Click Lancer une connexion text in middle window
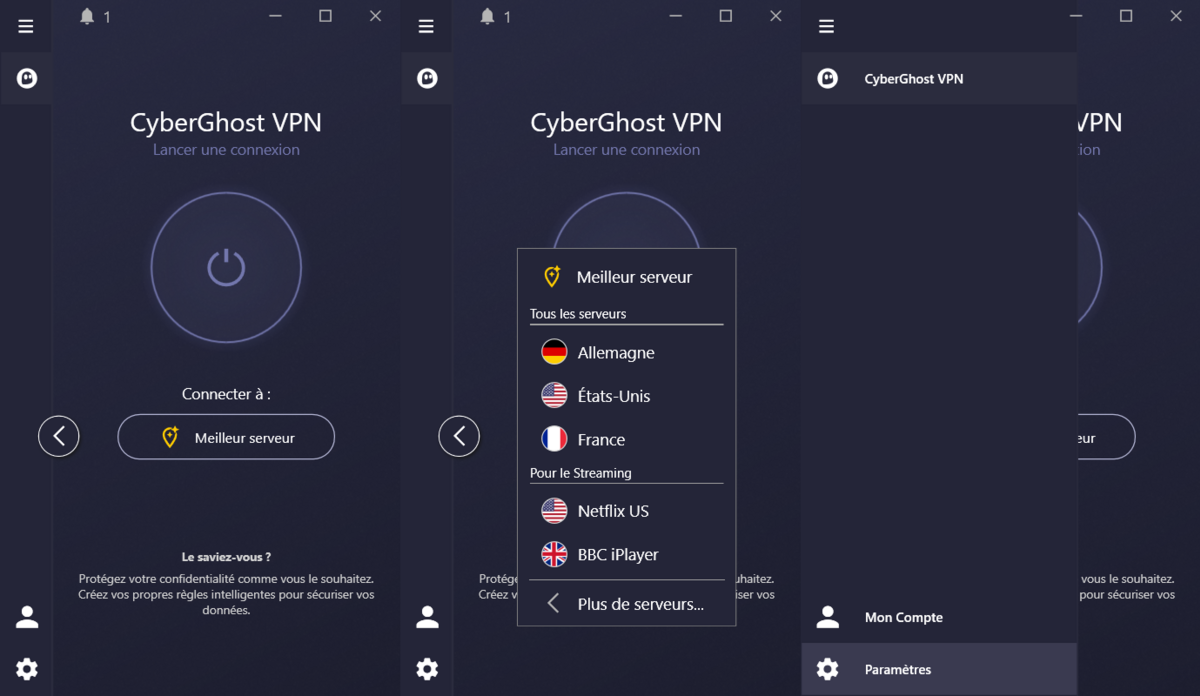This screenshot has width=1200, height=696. pos(626,150)
